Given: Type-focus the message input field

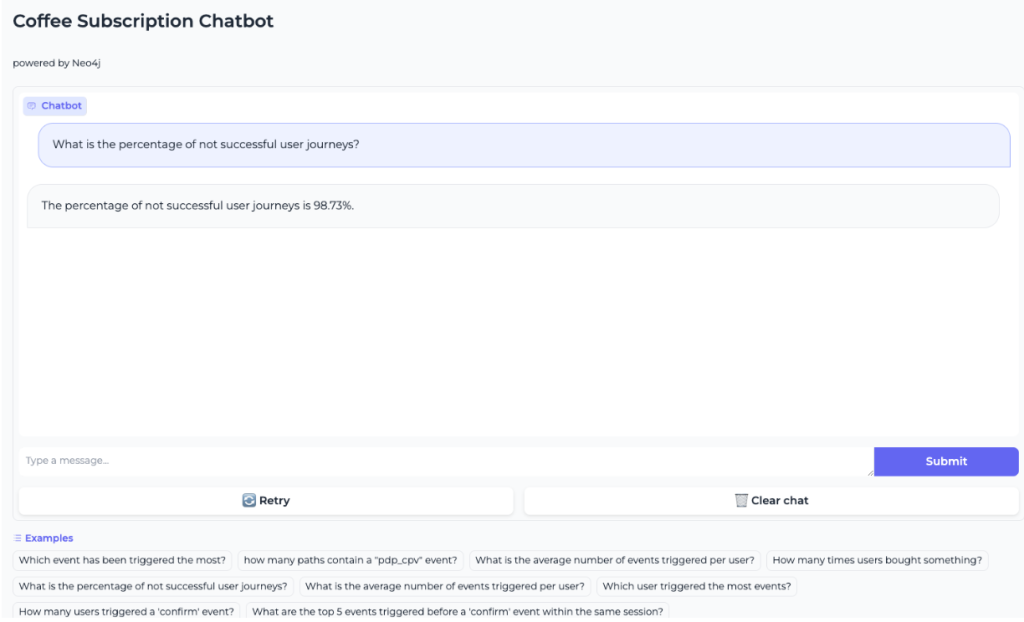Looking at the screenshot, I should (445, 461).
